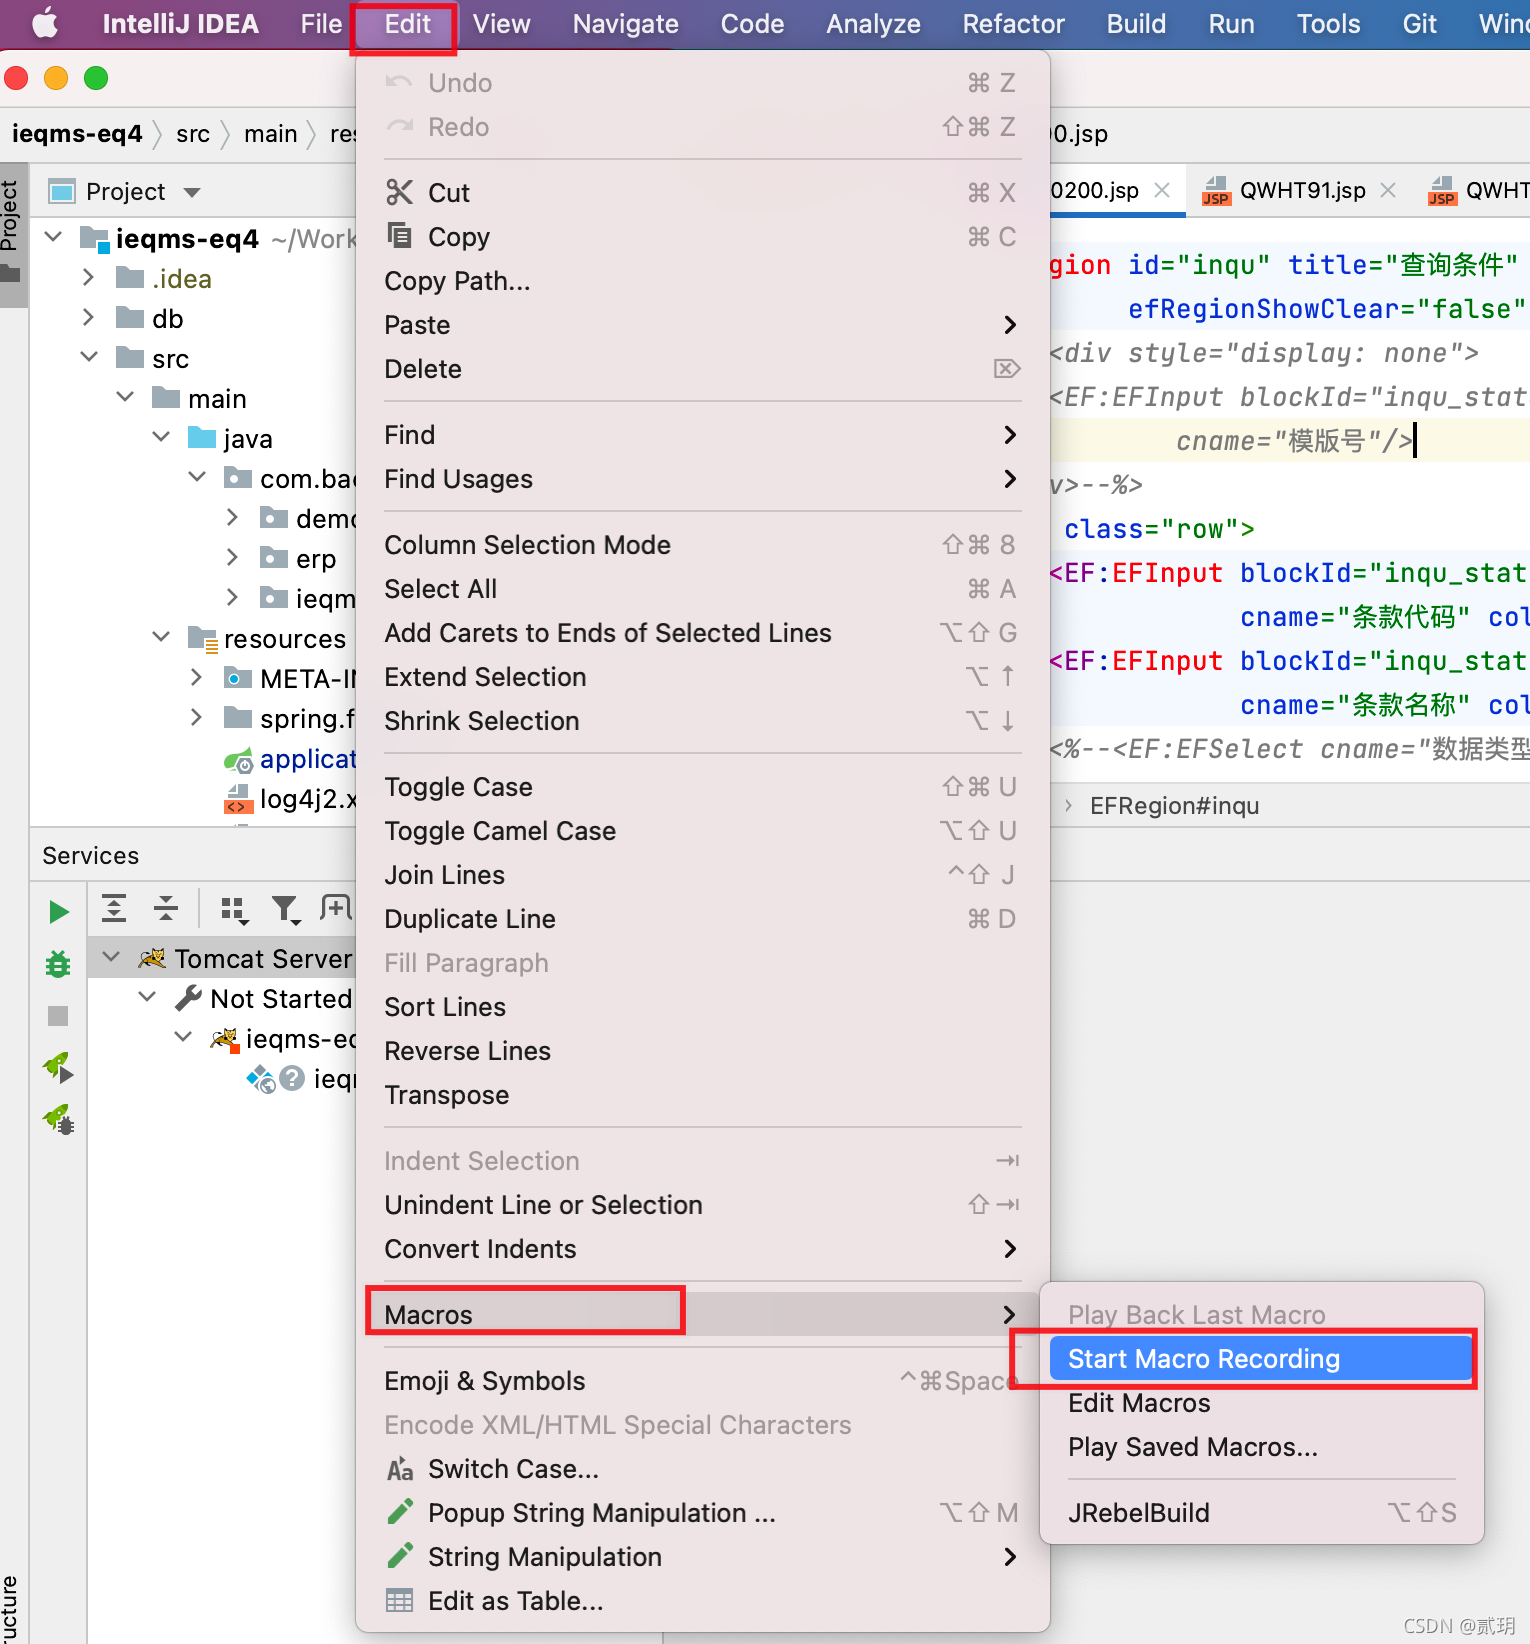Open the Macros submenu

[x=702, y=1314]
